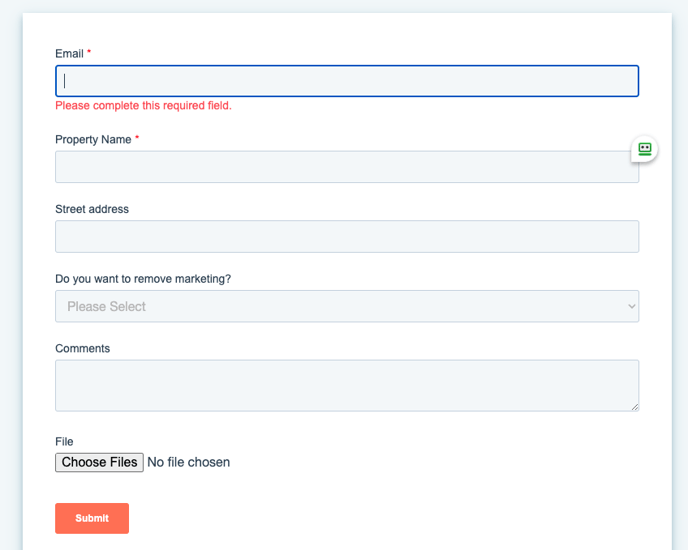Click the 'Do you want to remove marketing?' label
Viewport: 688px width, 550px height.
(143, 279)
